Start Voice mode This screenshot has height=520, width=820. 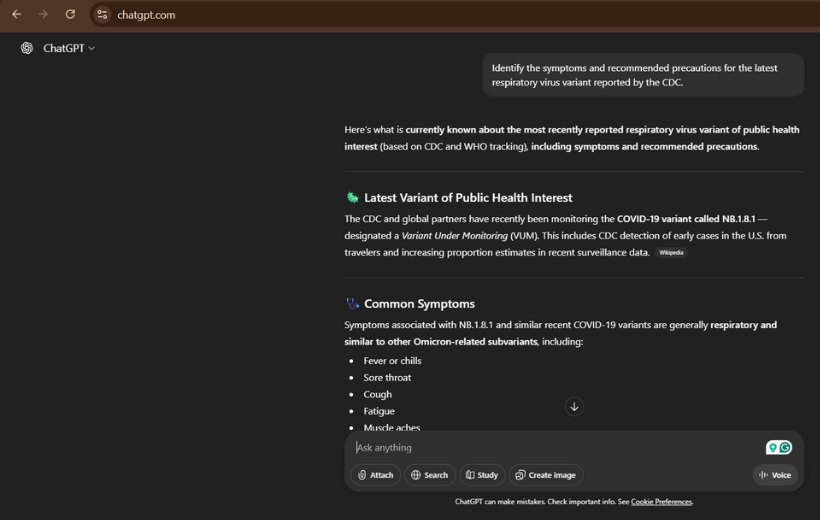(775, 475)
